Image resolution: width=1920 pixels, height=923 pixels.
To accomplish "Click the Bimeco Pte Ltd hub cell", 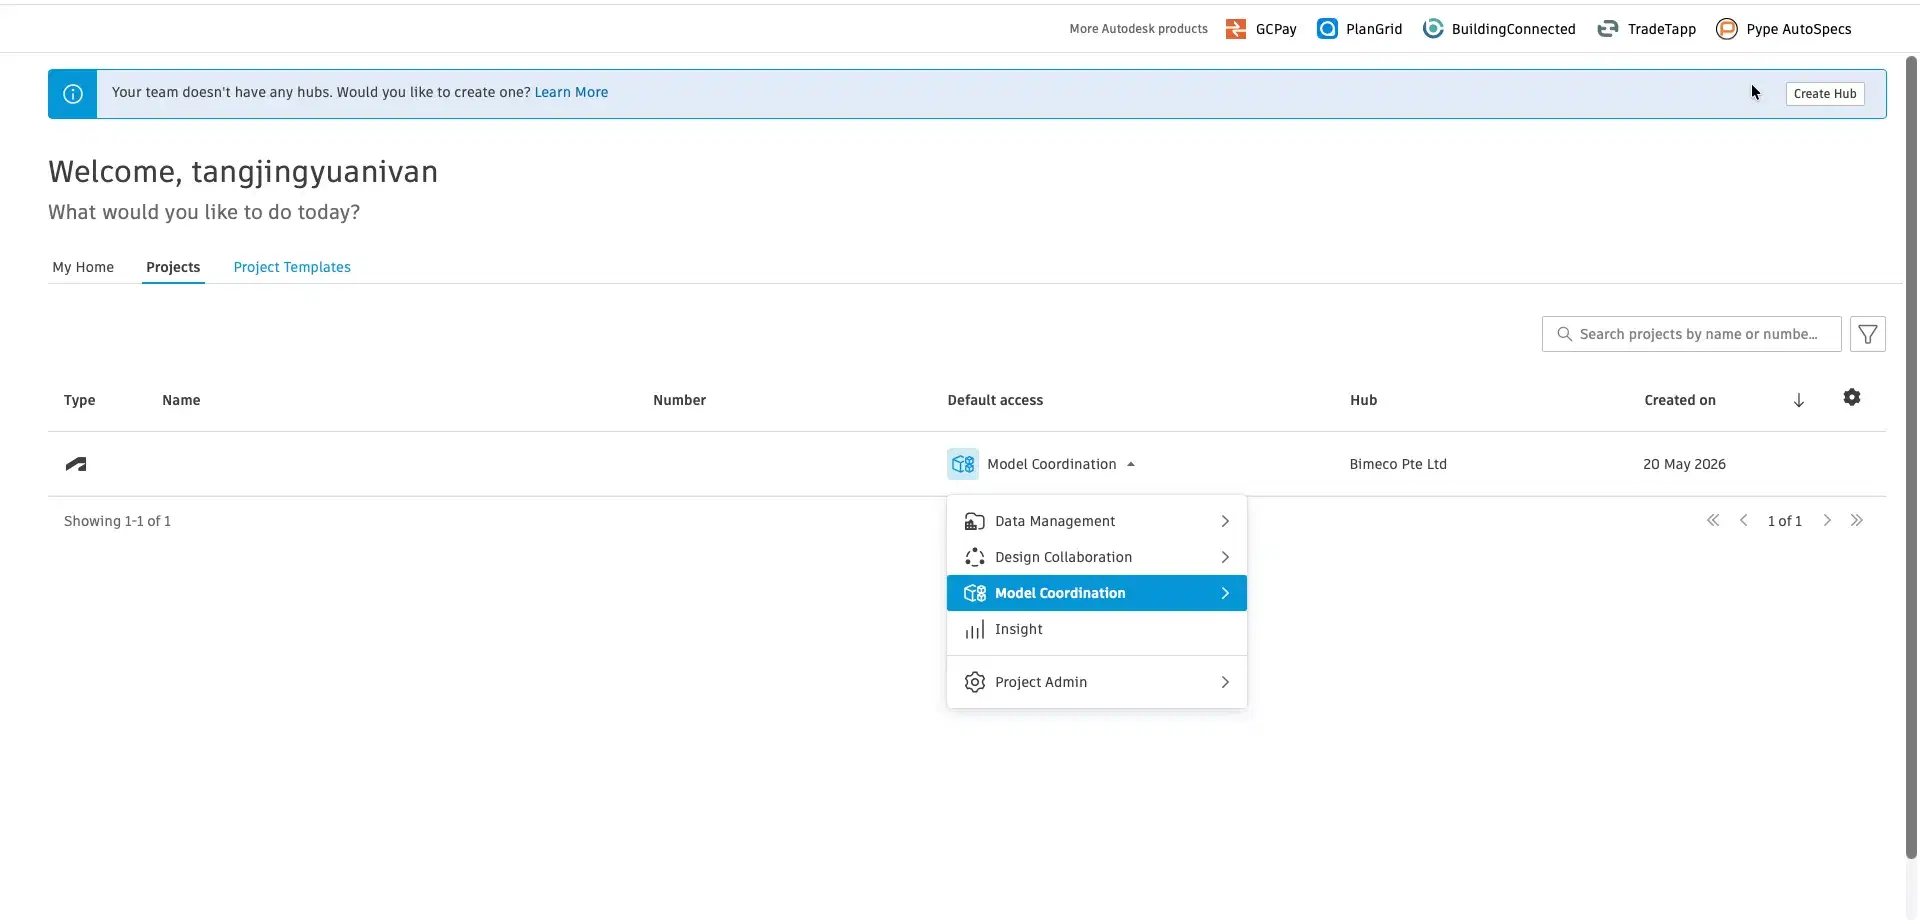I will (1398, 464).
